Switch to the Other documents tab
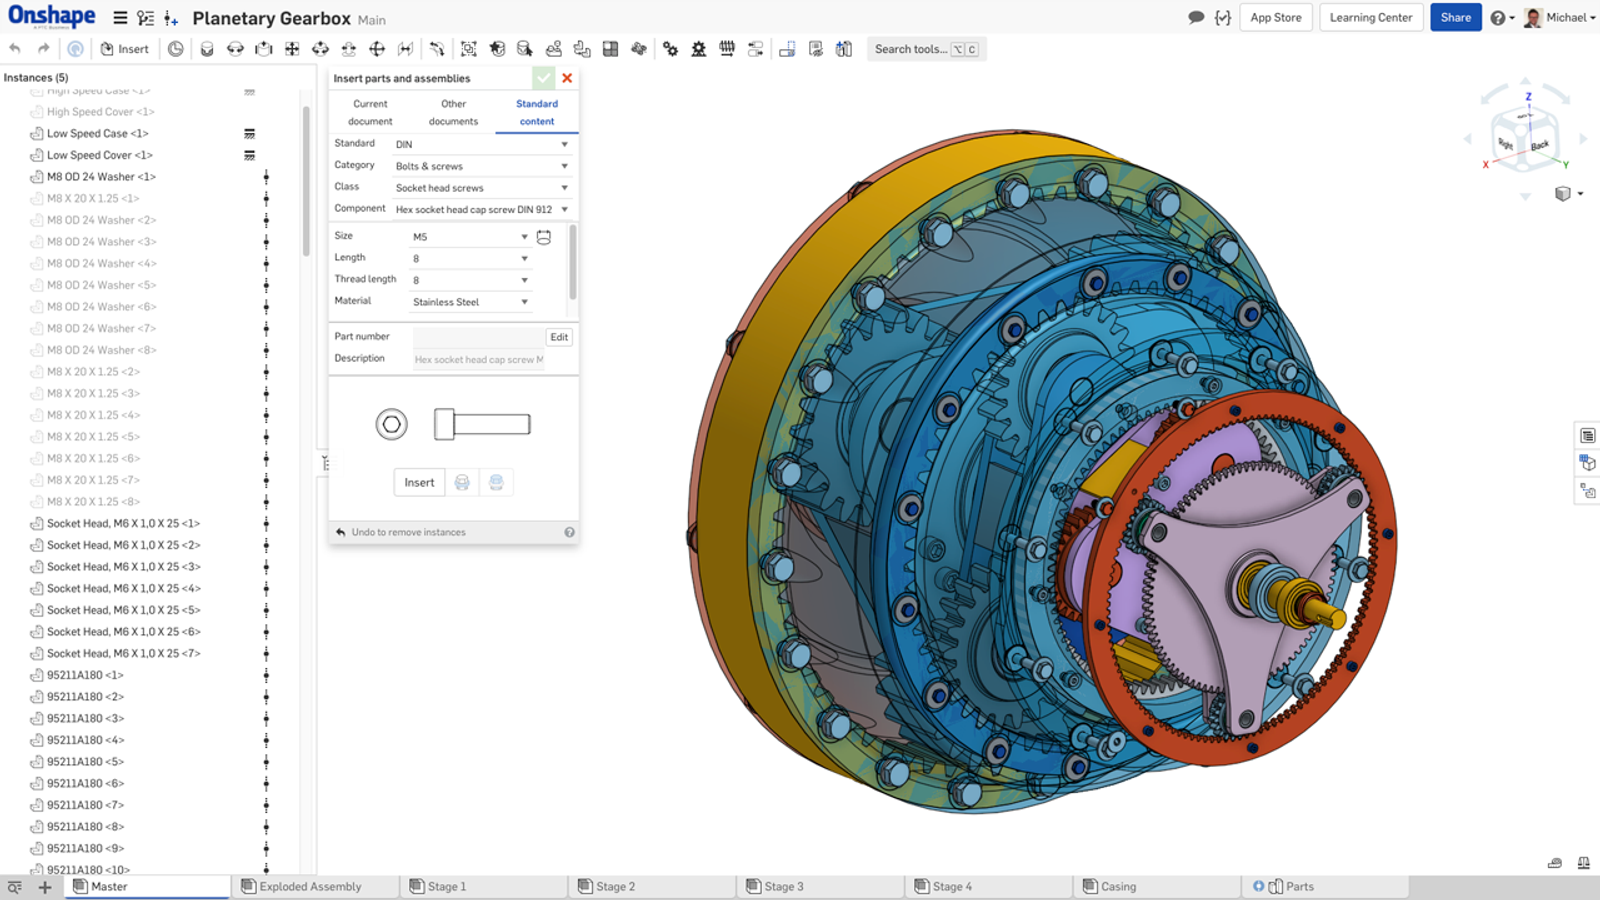The image size is (1600, 900). [453, 112]
